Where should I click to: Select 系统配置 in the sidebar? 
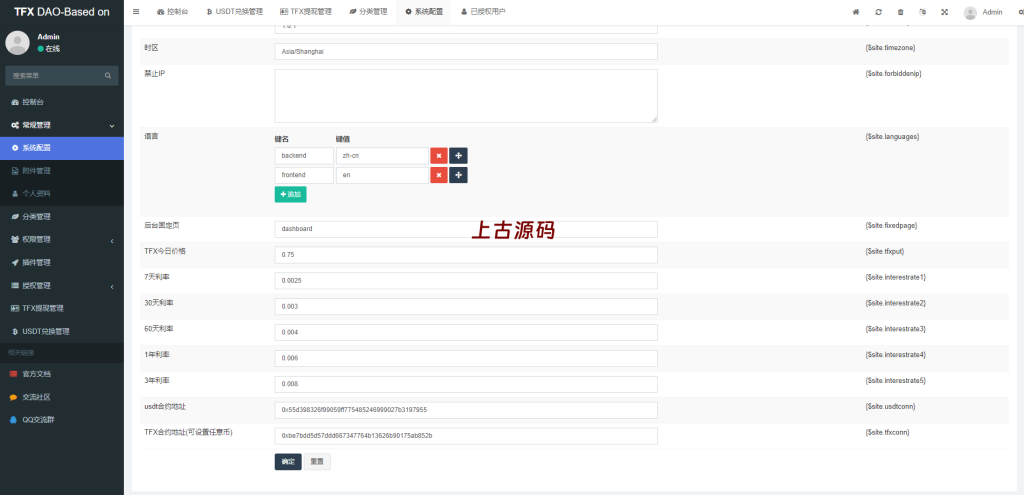62,148
